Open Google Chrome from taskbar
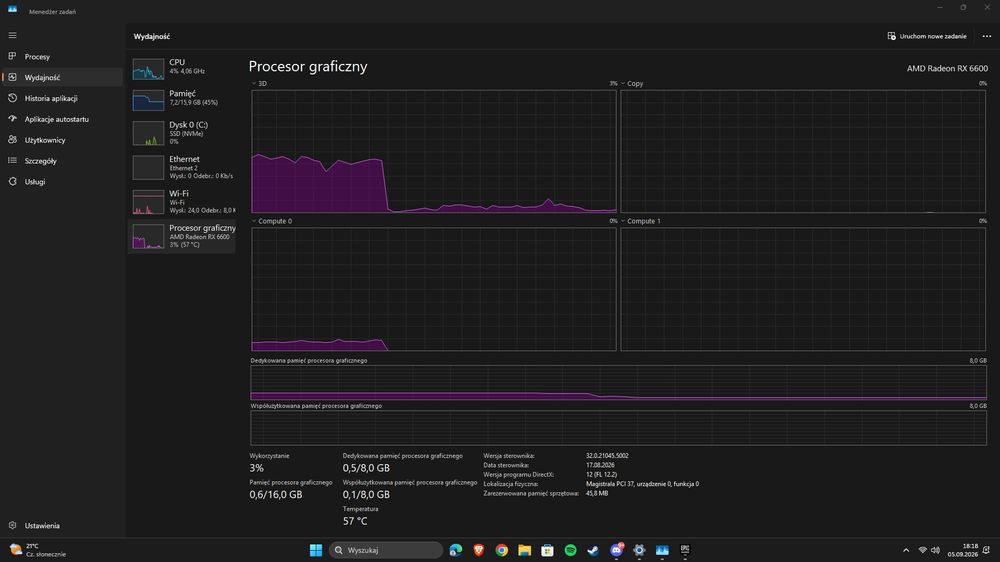The height and width of the screenshot is (562, 1000). (502, 550)
